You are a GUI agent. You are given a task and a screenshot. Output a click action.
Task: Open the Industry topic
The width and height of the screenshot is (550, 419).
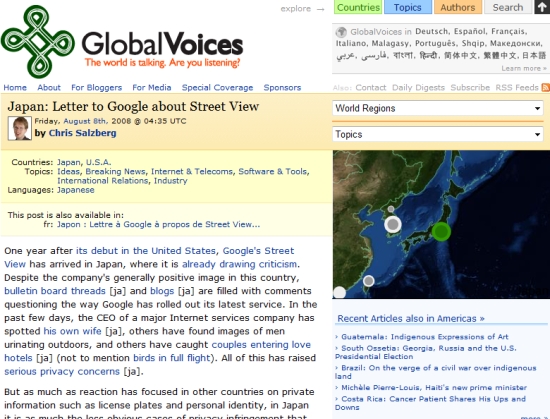(170, 181)
